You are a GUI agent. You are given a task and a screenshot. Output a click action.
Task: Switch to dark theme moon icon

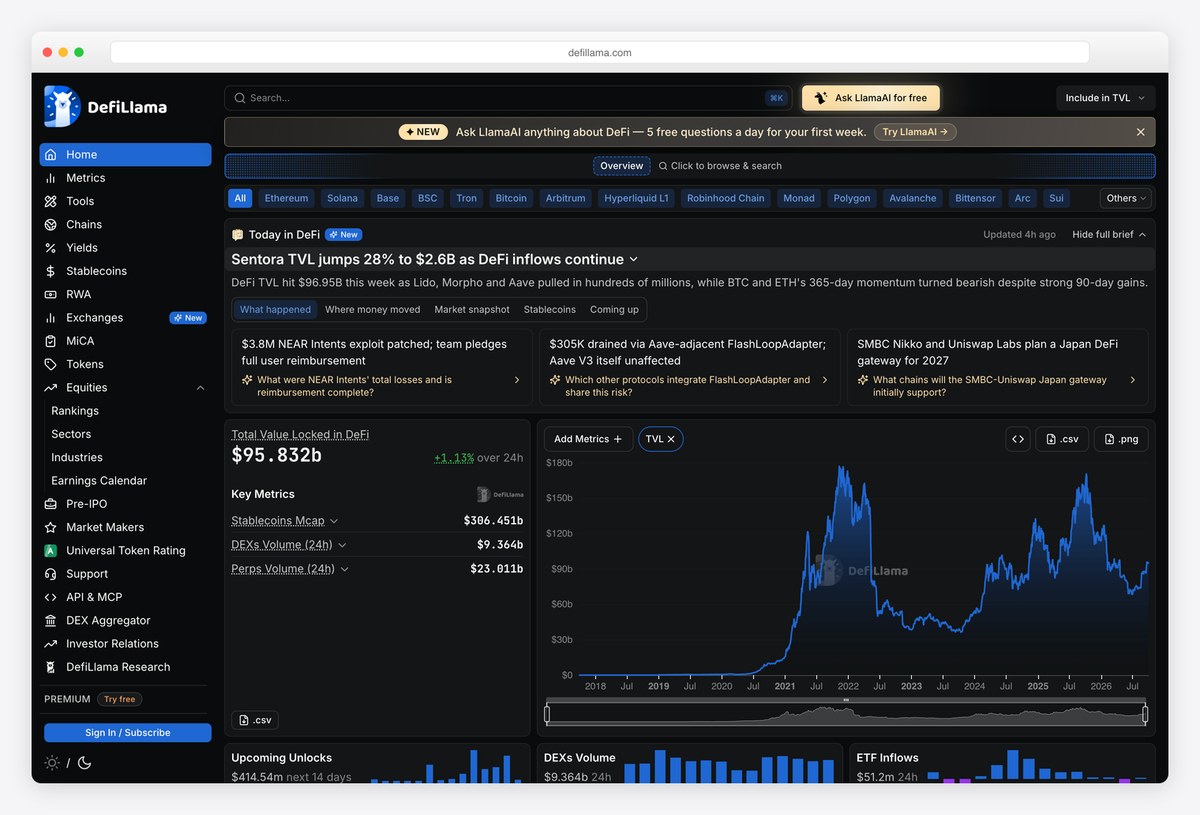tap(84, 763)
